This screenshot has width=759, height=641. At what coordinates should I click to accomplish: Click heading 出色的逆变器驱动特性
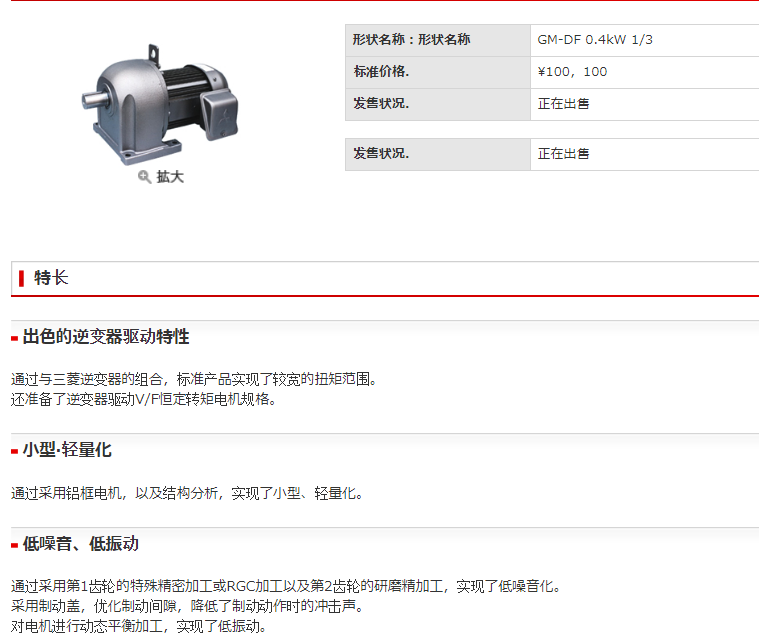106,336
